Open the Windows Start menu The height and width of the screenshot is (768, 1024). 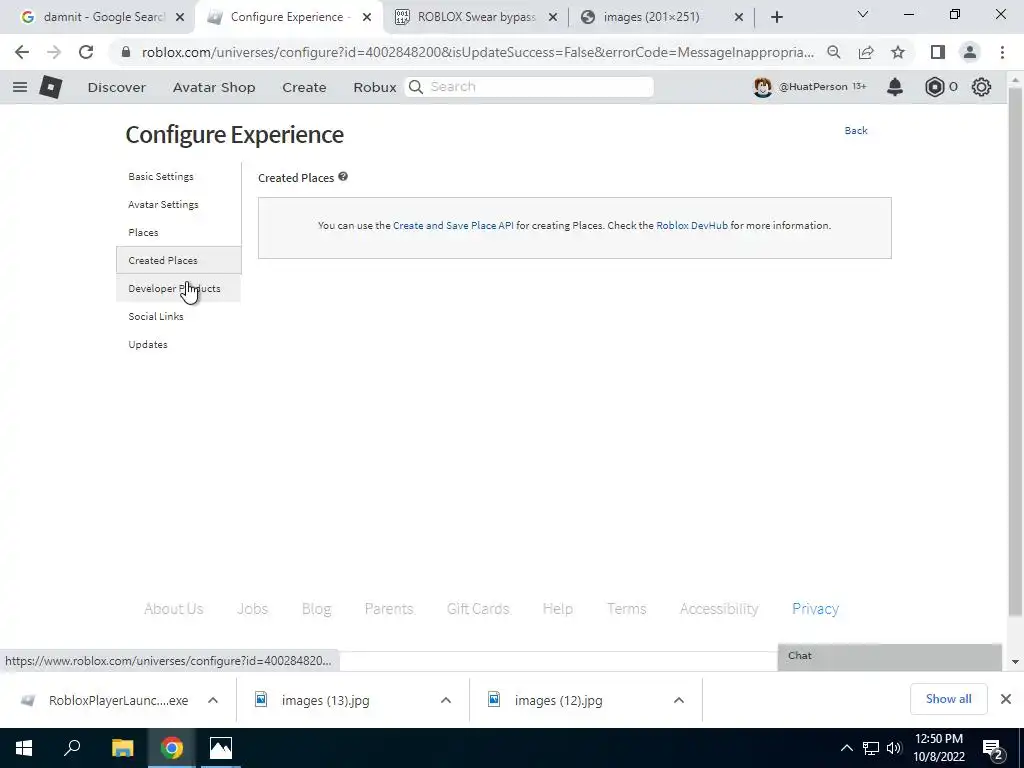tap(24, 748)
